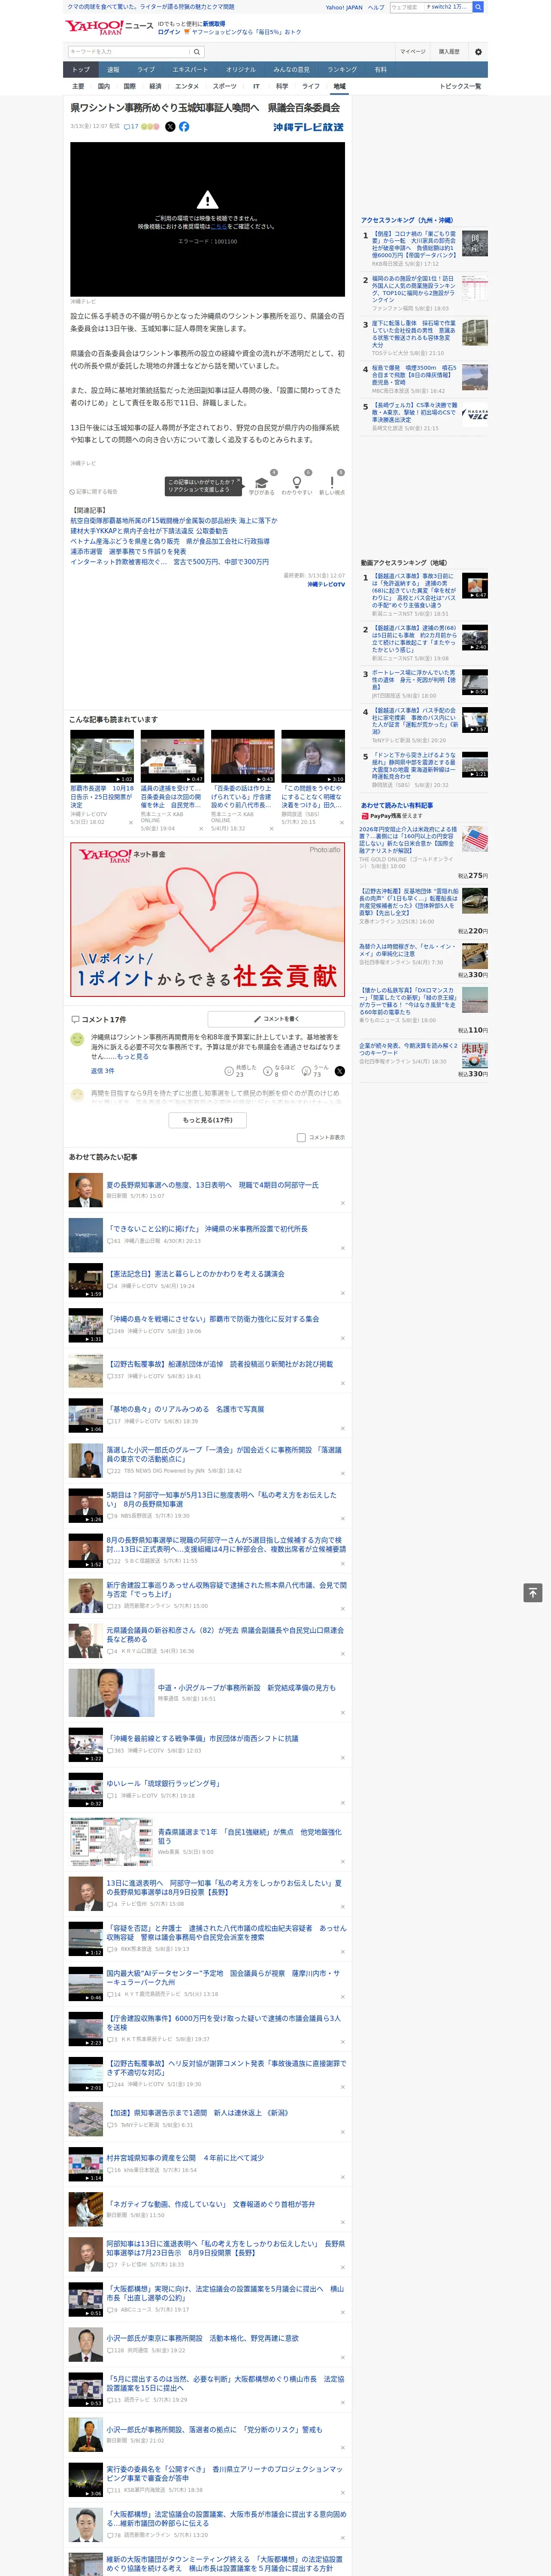Click the scroll-to-top arrow button
The image size is (551, 2576).
click(533, 1592)
